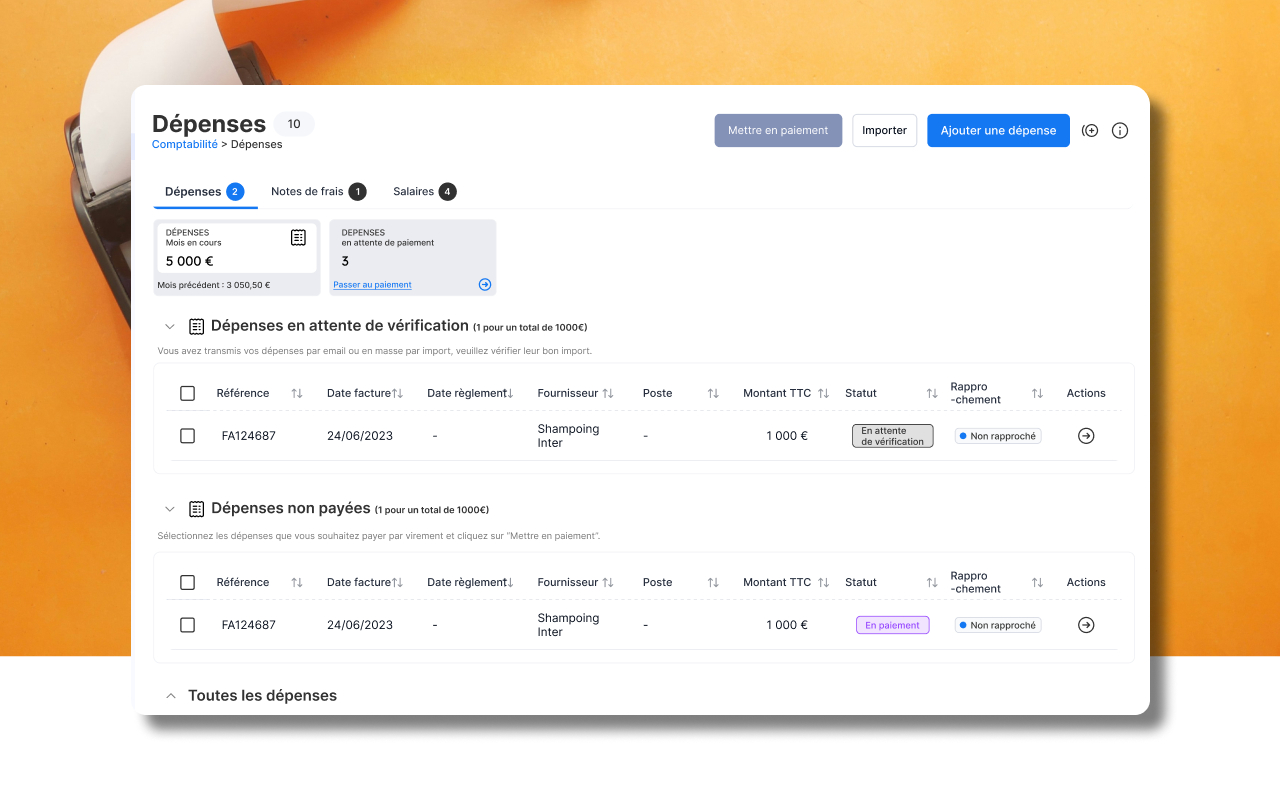Image resolution: width=1280 pixels, height=800 pixels.
Task: Switch to the Salaires tab
Action: pos(424,191)
